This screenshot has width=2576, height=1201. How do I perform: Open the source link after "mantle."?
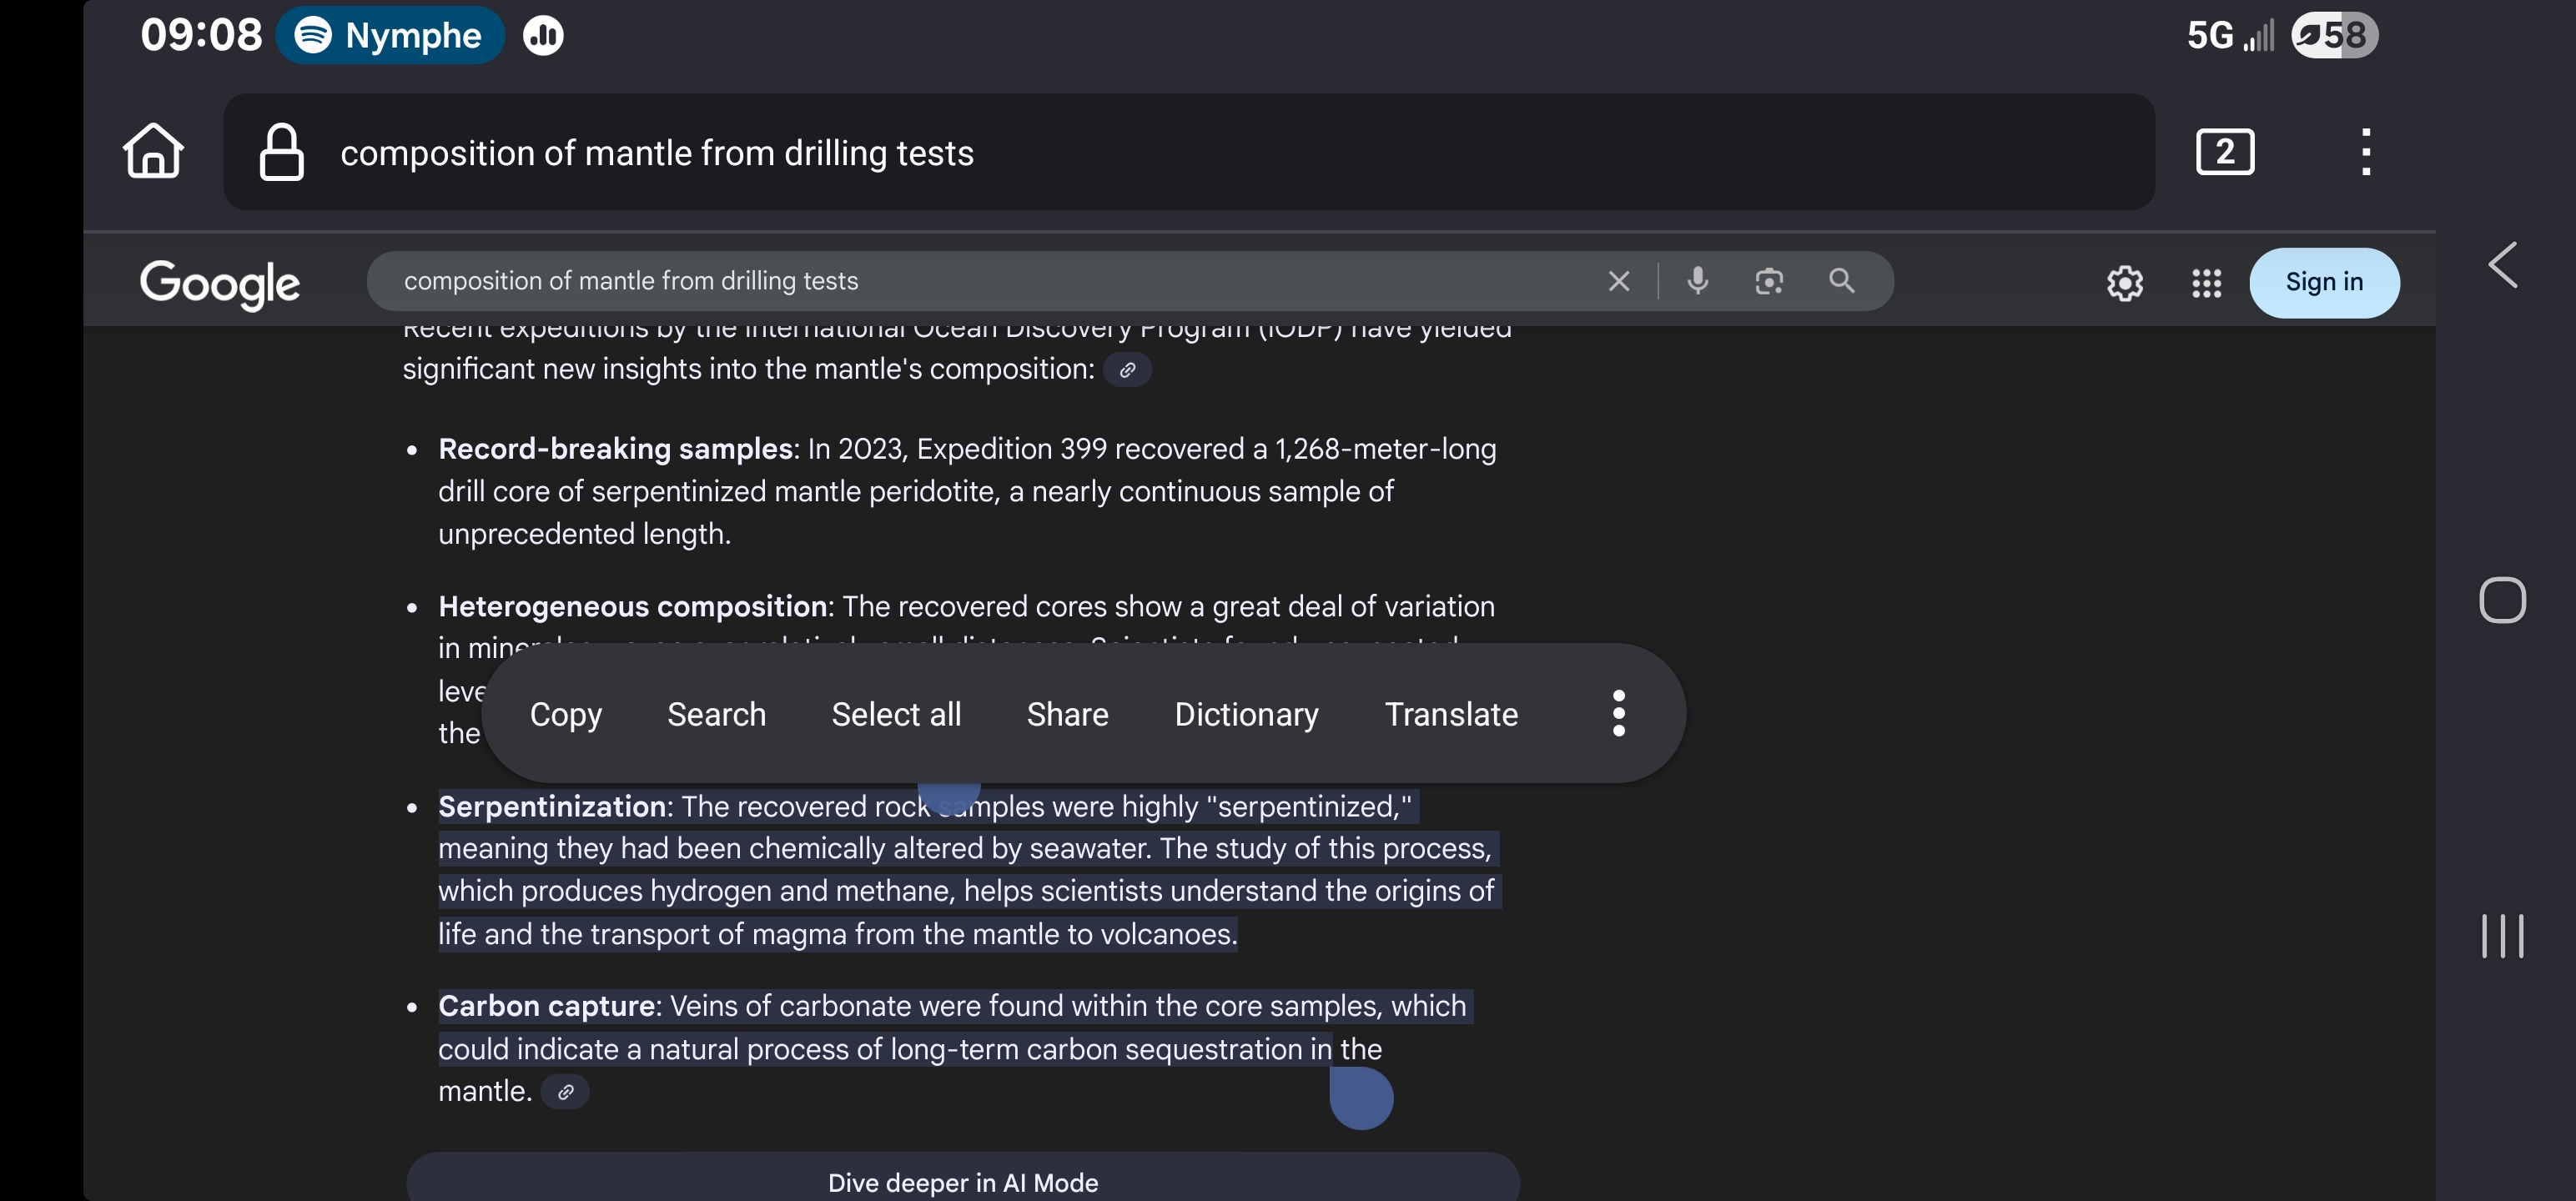pos(565,1092)
